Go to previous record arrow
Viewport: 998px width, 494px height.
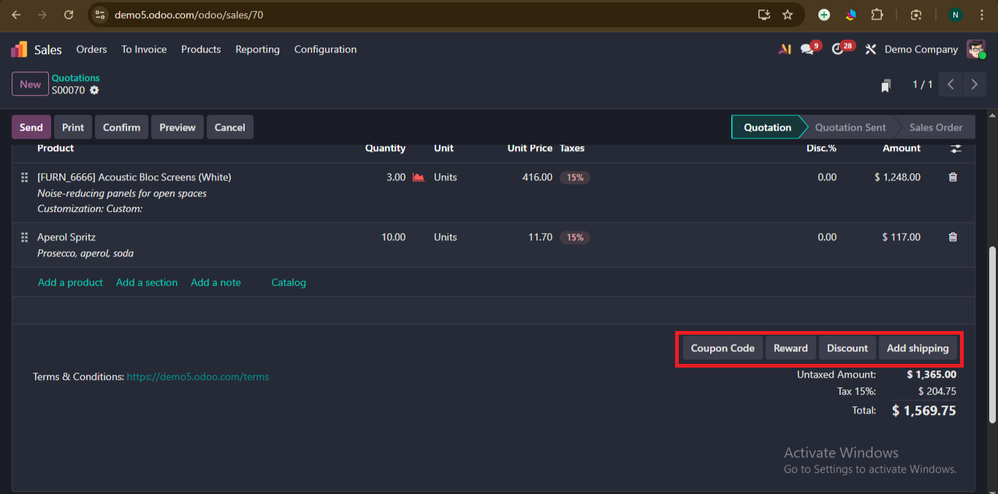click(x=950, y=85)
